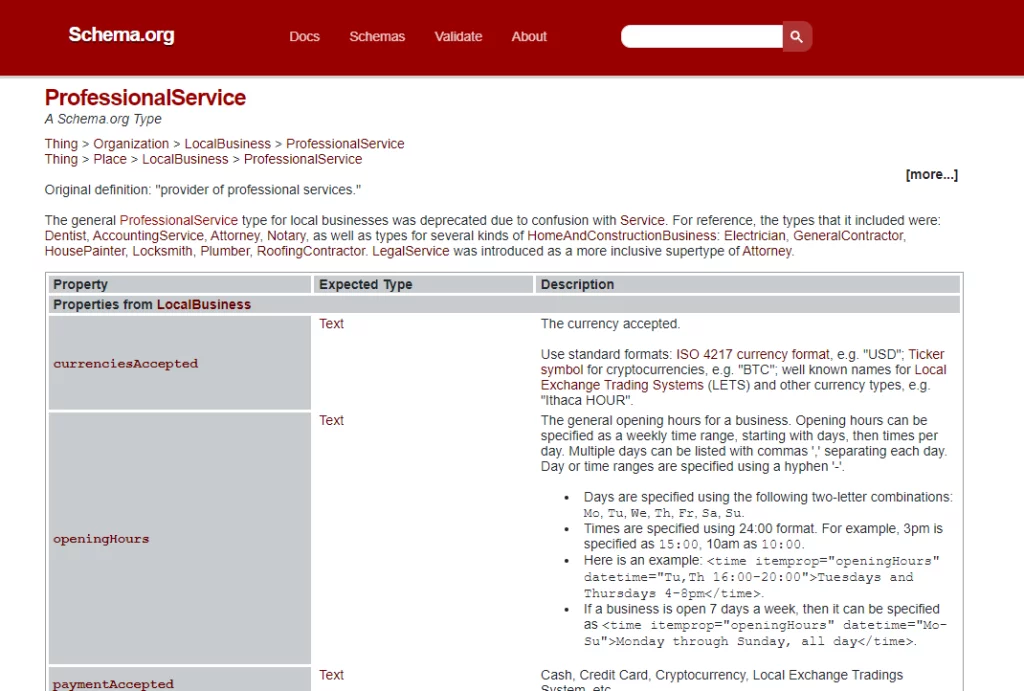
Task: Open the HomeAndConstructionBusiness link
Action: (622, 236)
